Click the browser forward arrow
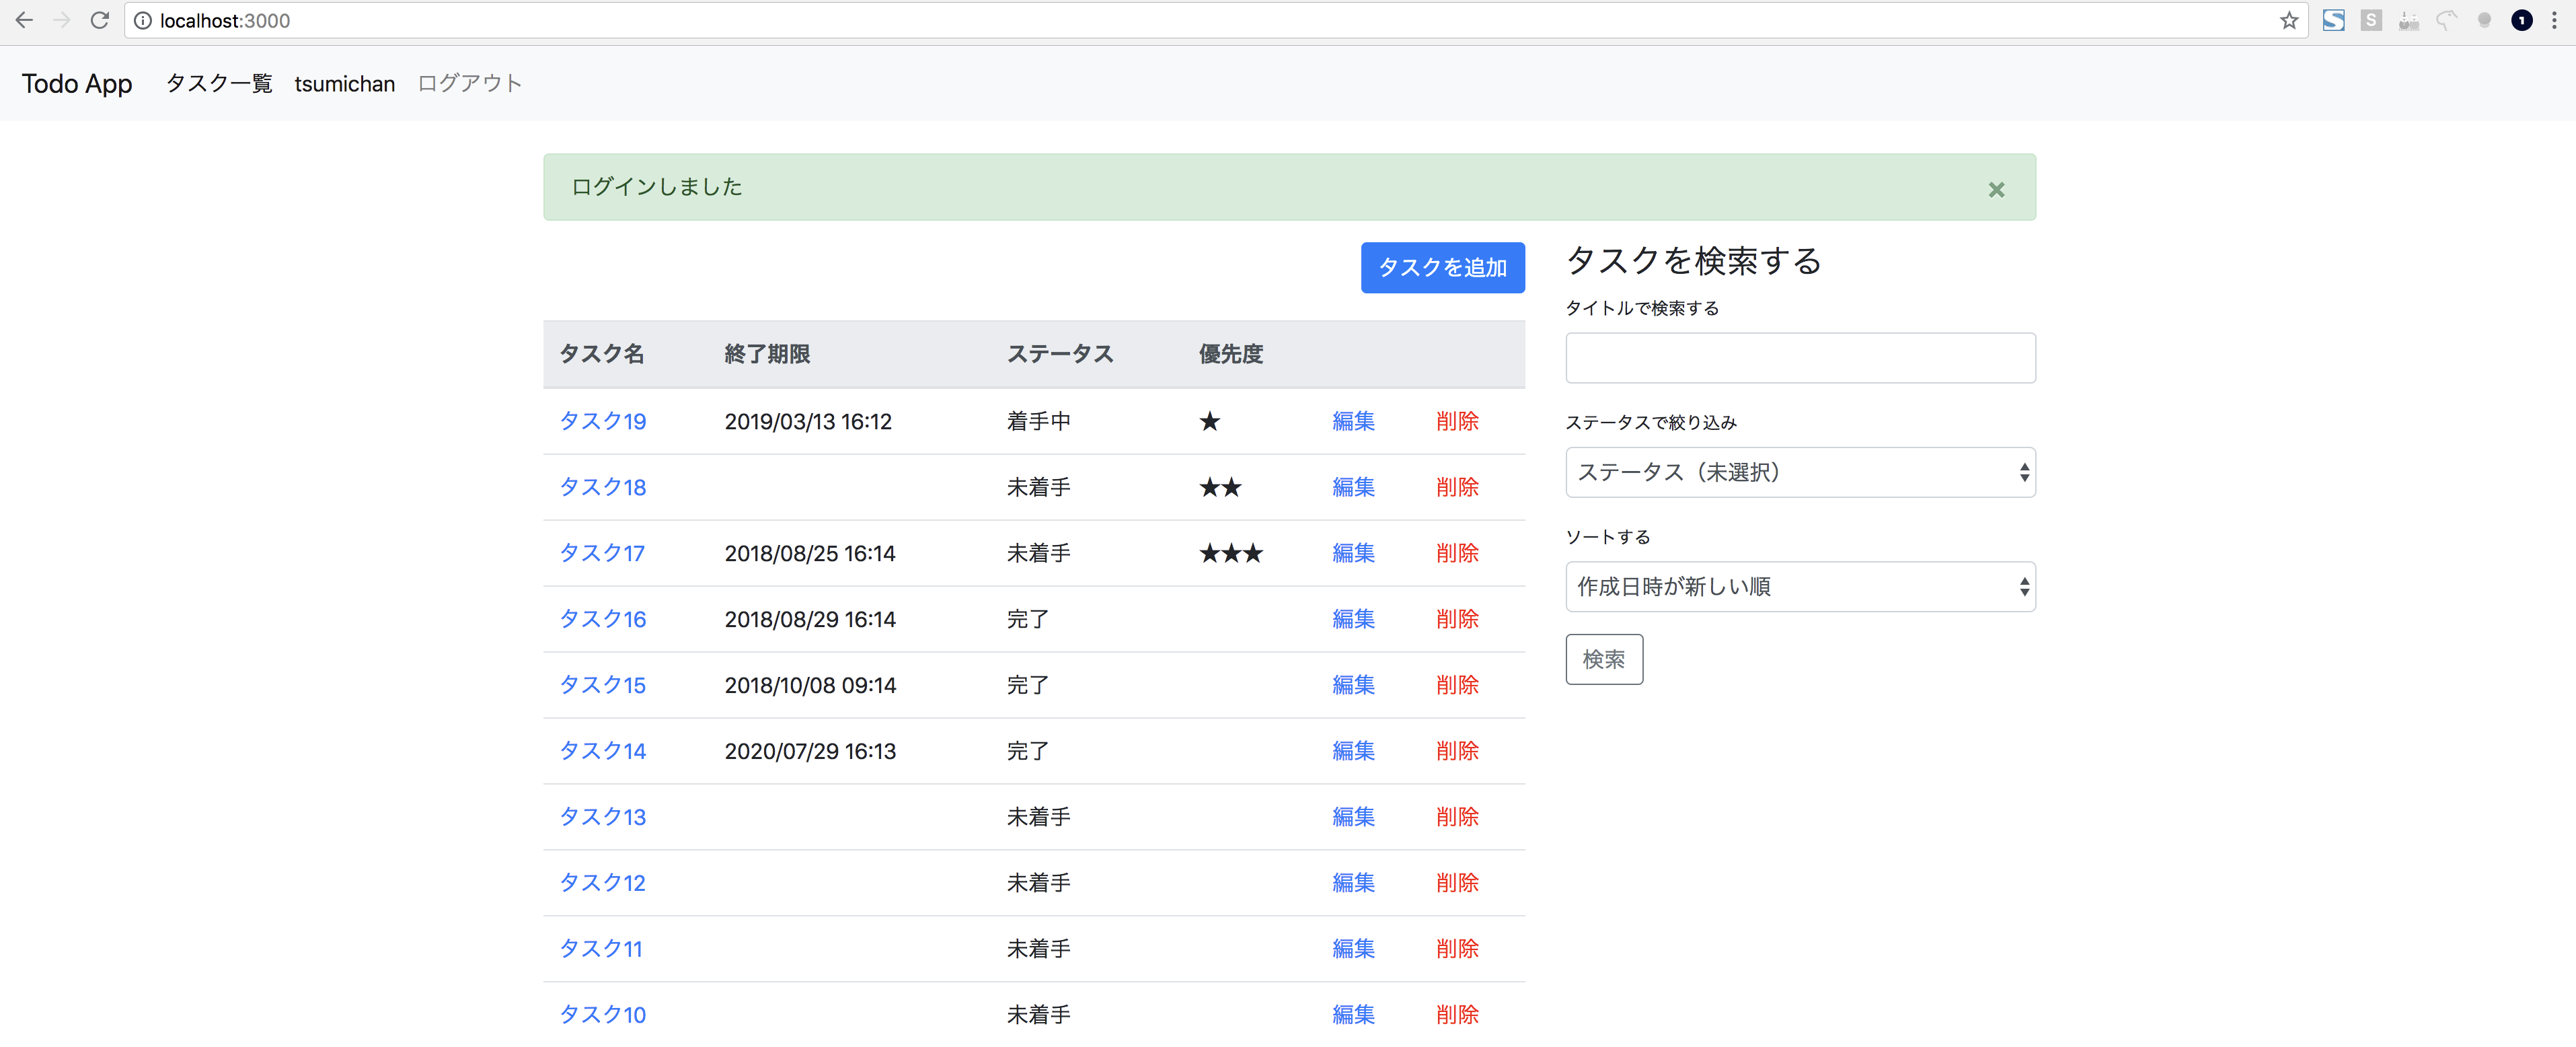 pyautogui.click(x=62, y=20)
